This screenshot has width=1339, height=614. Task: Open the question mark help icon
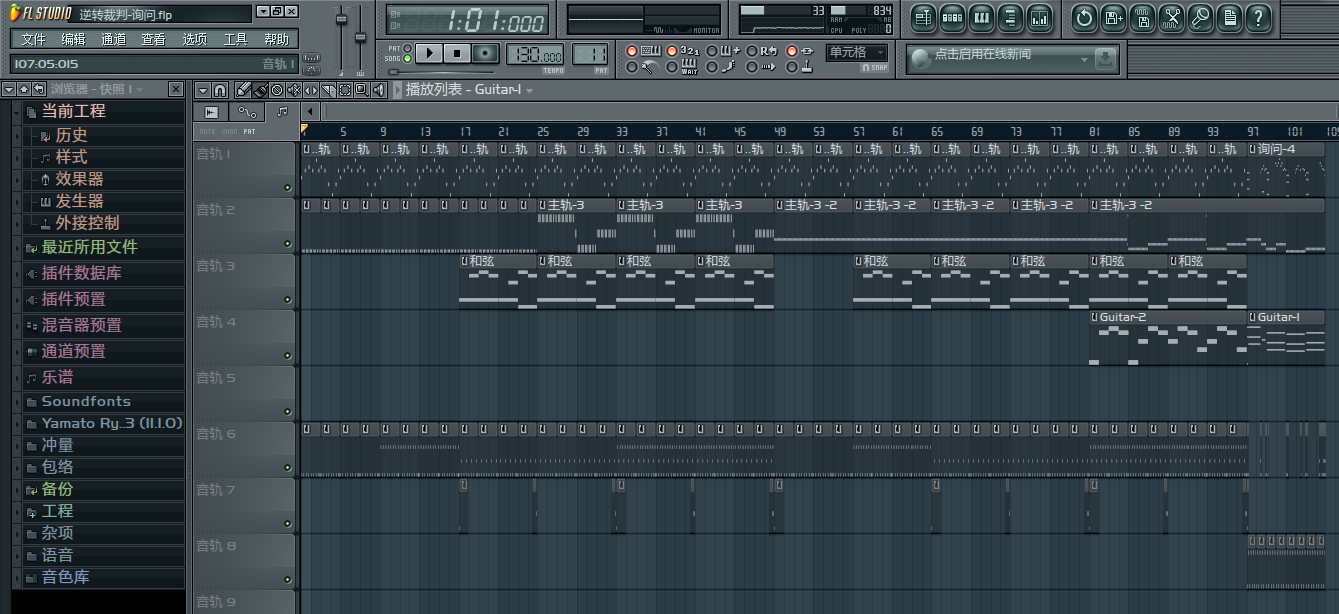(x=1258, y=17)
